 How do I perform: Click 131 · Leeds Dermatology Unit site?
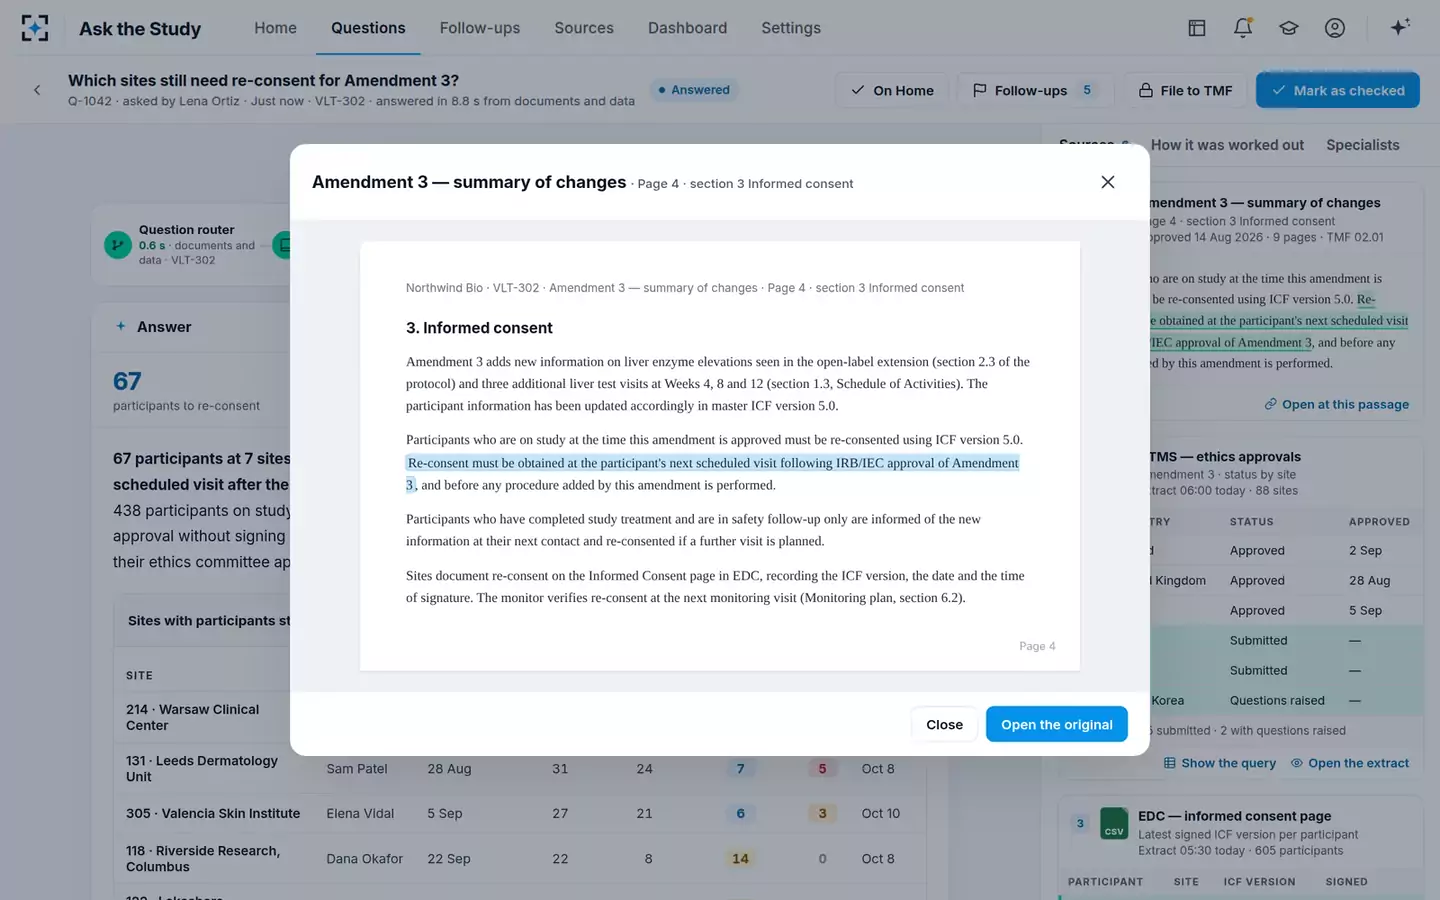pos(202,768)
